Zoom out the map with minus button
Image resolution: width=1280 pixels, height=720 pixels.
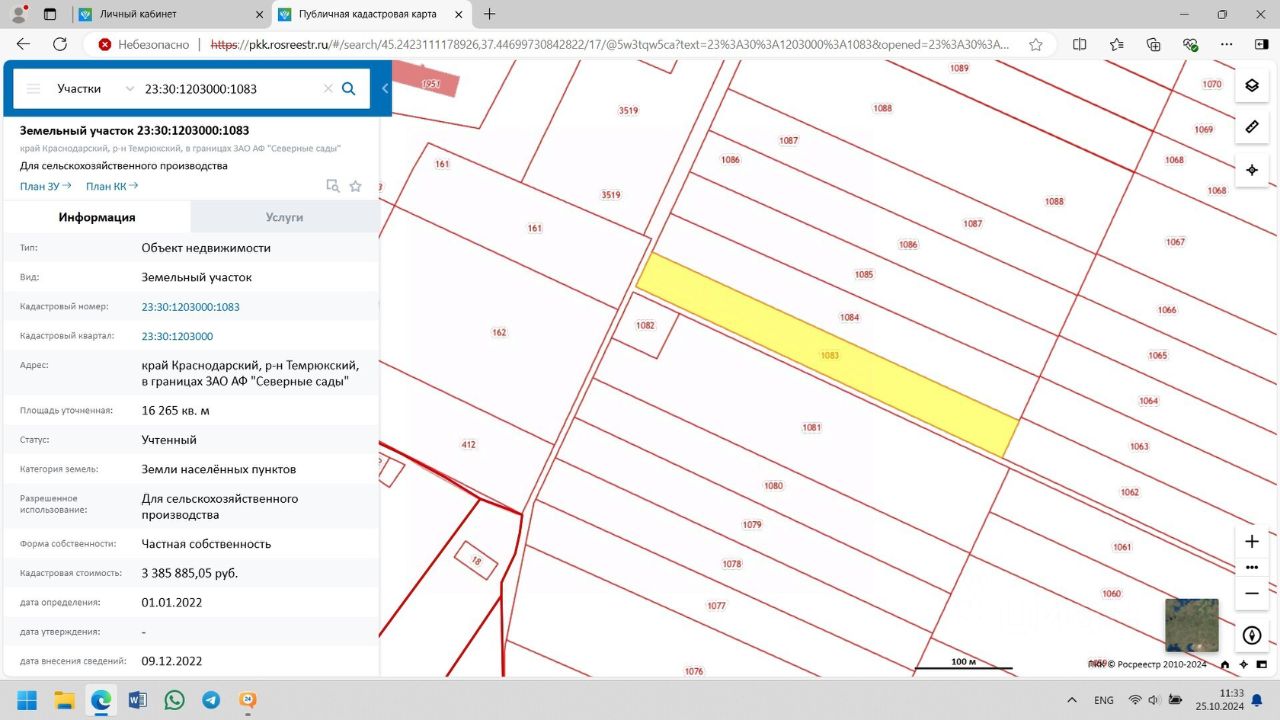point(1251,593)
